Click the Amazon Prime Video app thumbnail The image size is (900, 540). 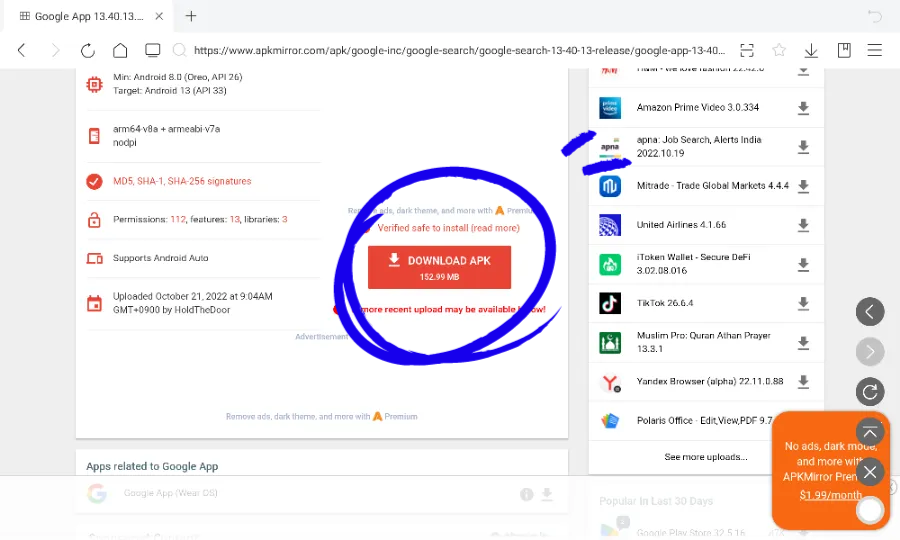[x=610, y=108]
